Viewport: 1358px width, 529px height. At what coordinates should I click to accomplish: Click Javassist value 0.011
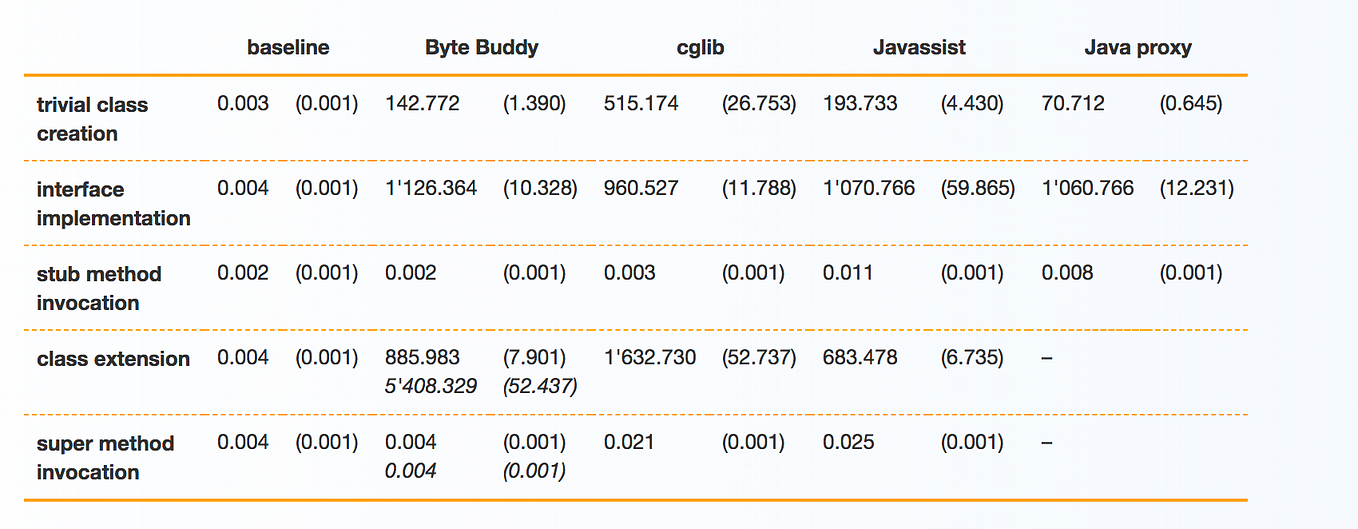click(x=848, y=272)
